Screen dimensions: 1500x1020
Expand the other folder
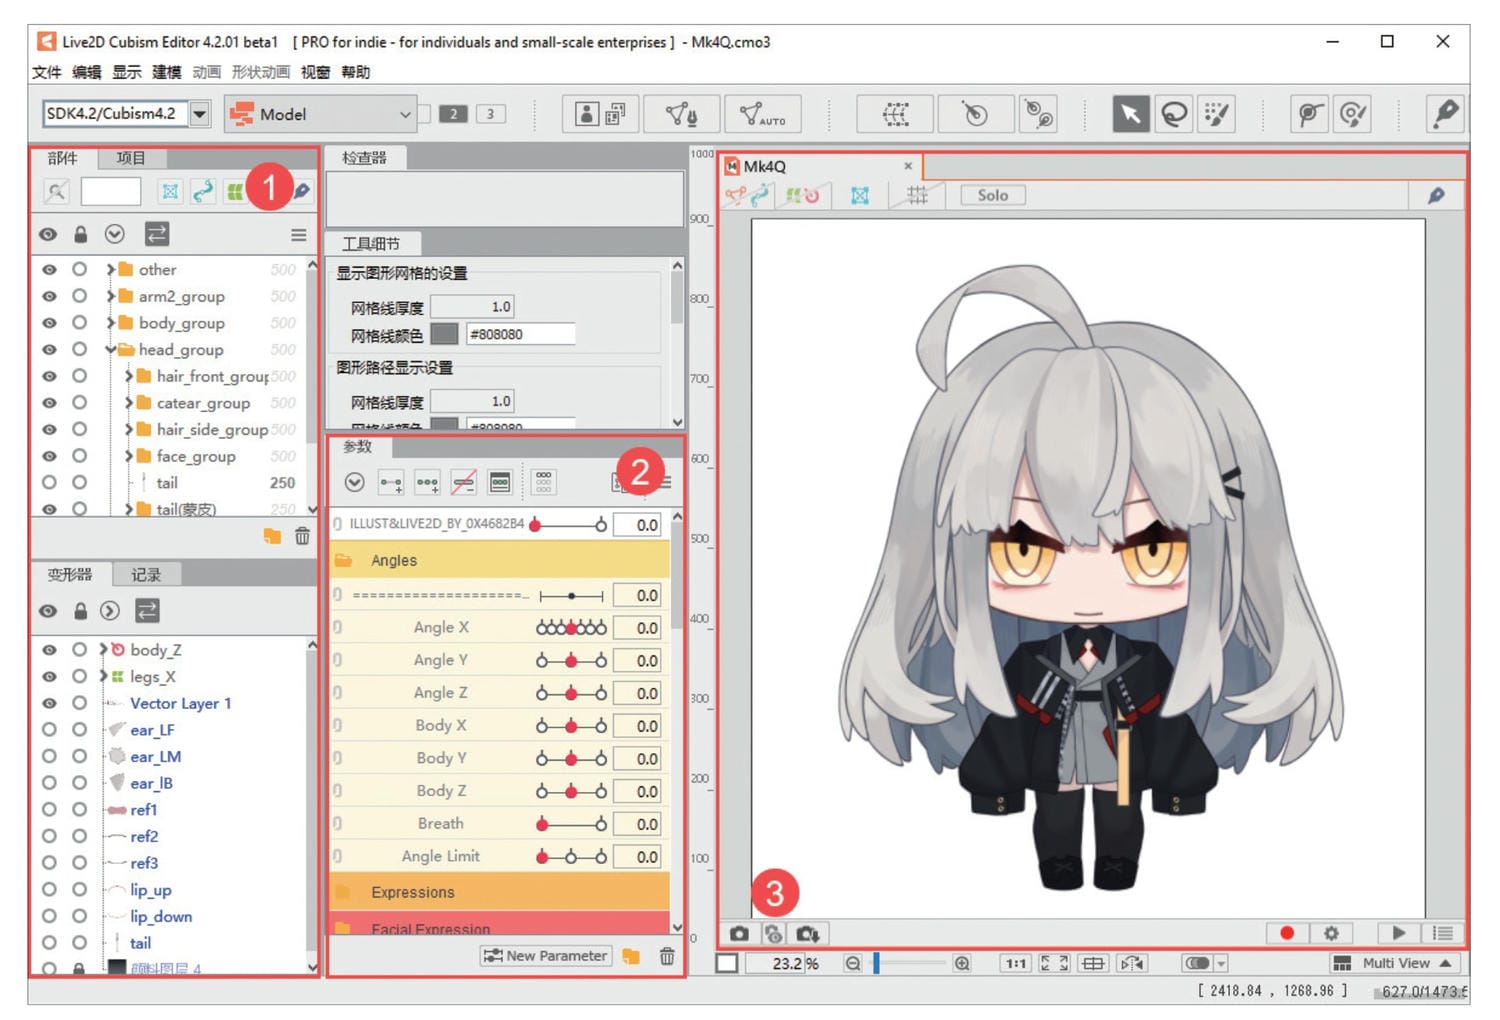point(110,269)
